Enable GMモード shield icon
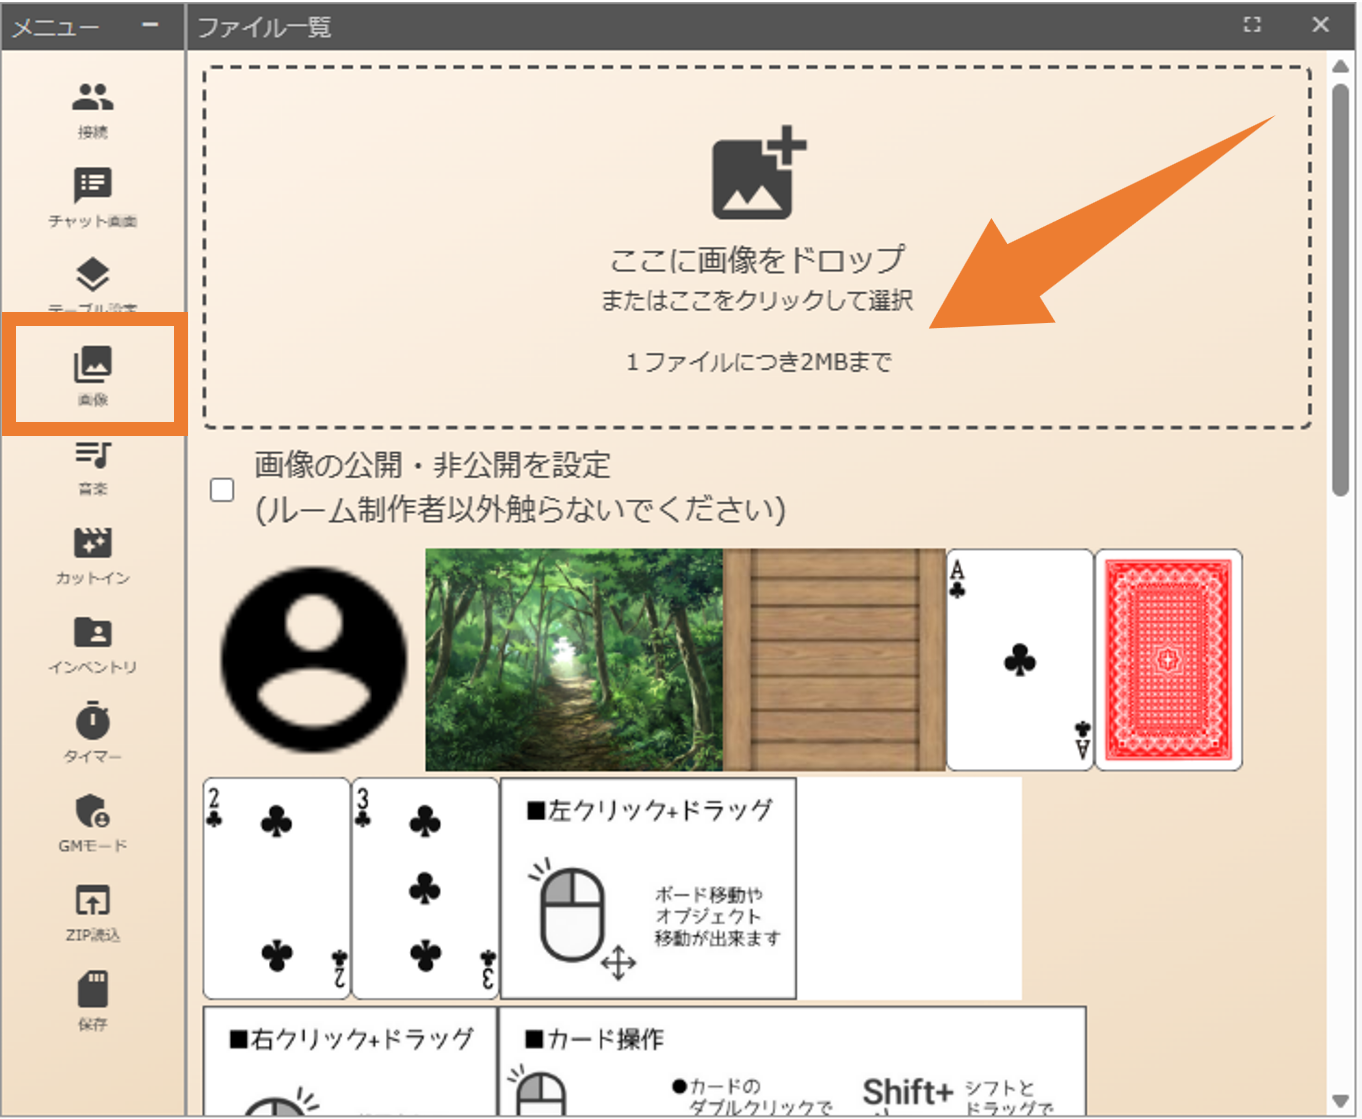This screenshot has height=1119, width=1362. tap(92, 811)
